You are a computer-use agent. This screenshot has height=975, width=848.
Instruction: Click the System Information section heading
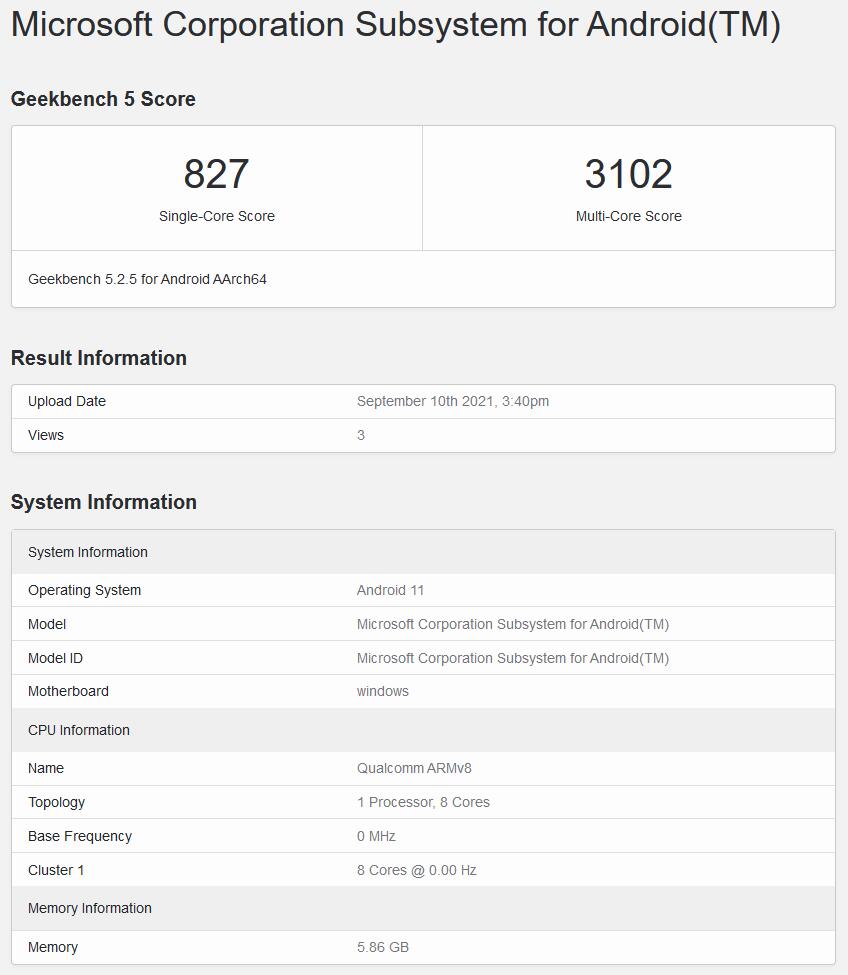click(x=103, y=502)
